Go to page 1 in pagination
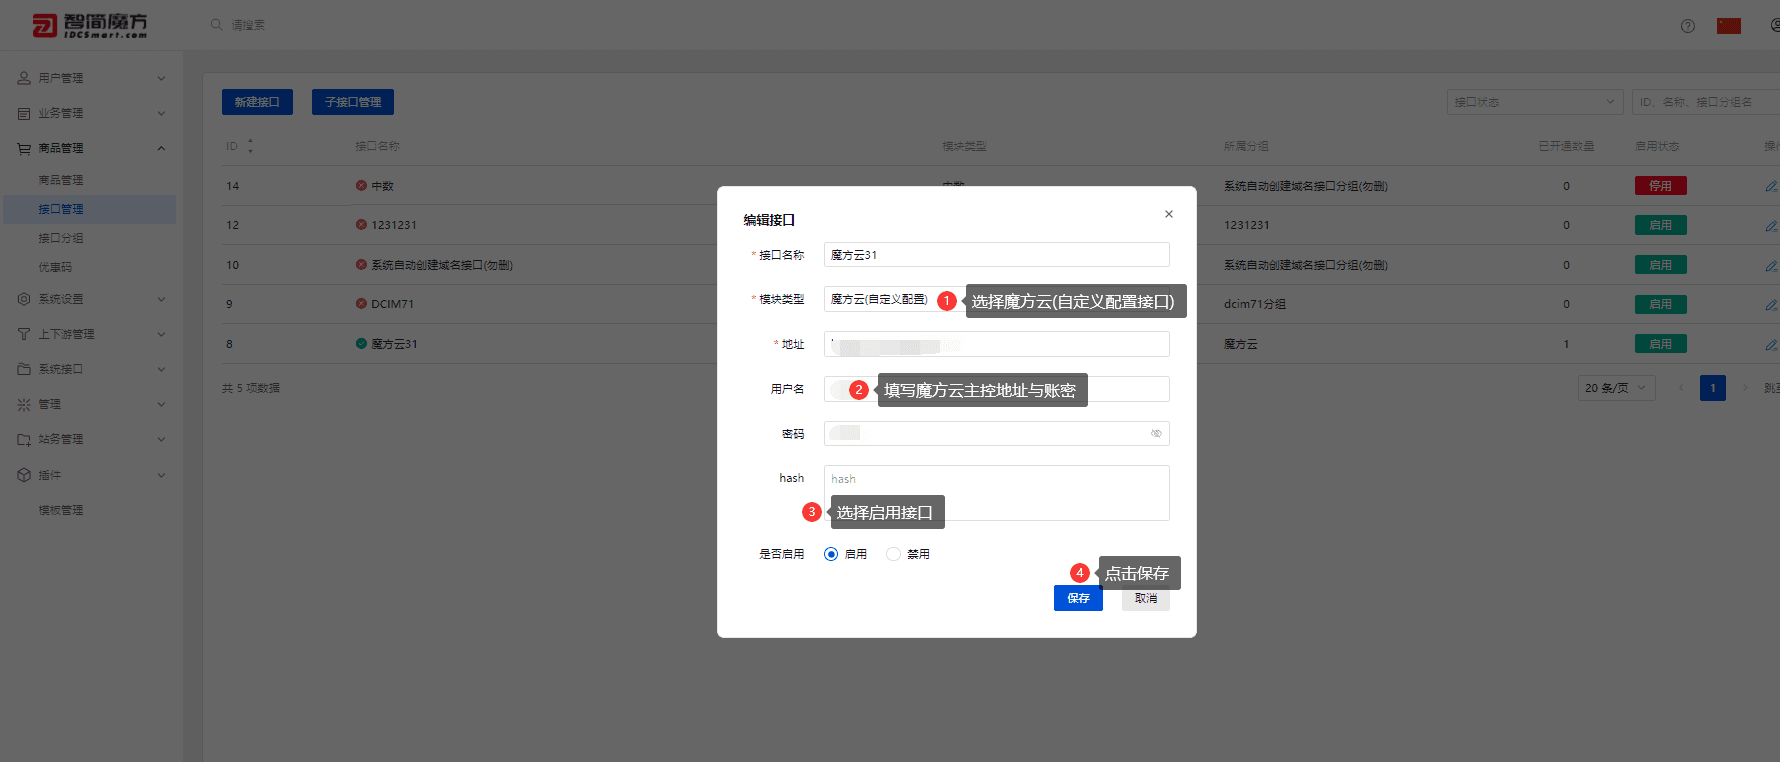This screenshot has width=1780, height=762. pyautogui.click(x=1713, y=388)
